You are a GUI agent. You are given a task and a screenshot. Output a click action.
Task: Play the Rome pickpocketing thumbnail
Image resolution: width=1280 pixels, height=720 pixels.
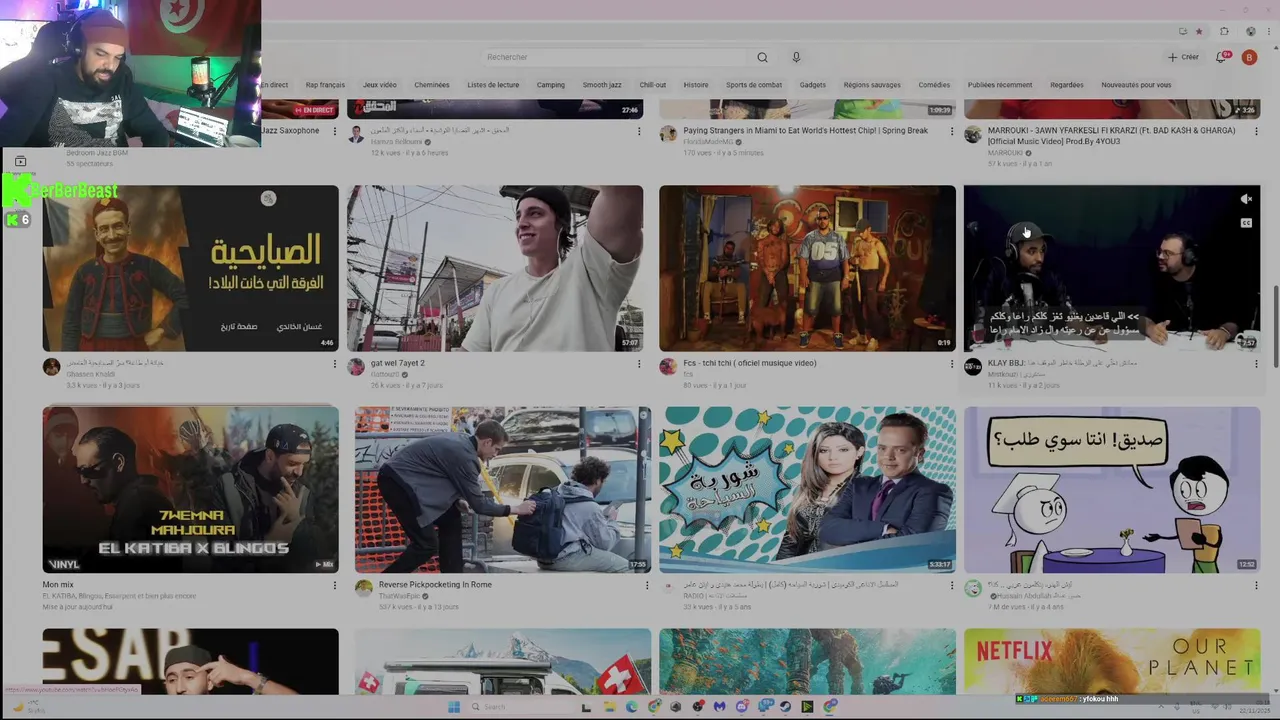click(x=502, y=489)
